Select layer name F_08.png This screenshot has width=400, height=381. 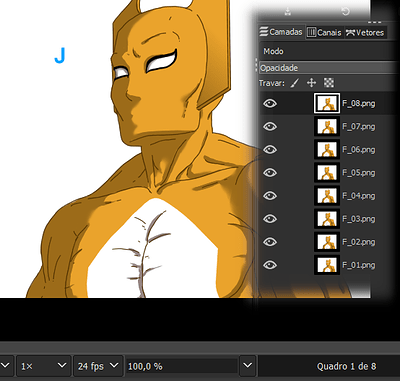359,104
